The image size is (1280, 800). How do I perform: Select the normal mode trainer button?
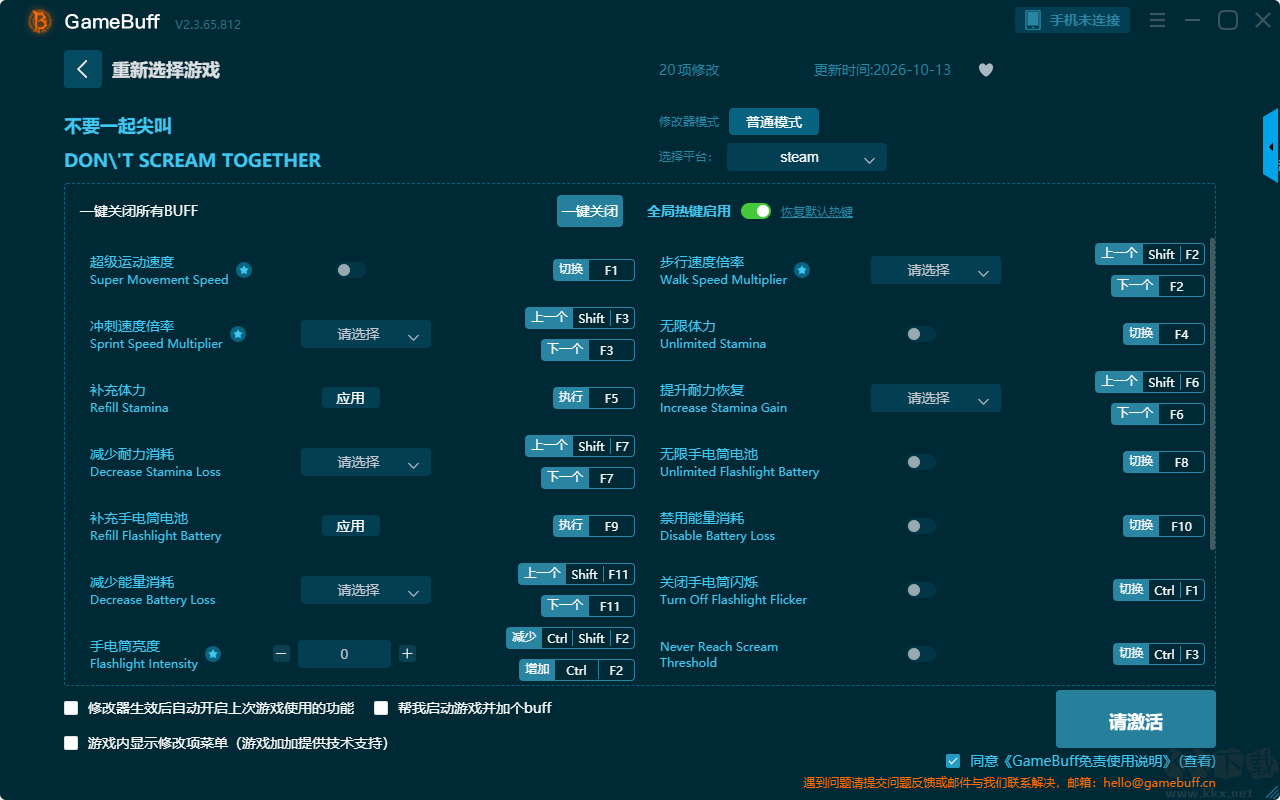[774, 122]
